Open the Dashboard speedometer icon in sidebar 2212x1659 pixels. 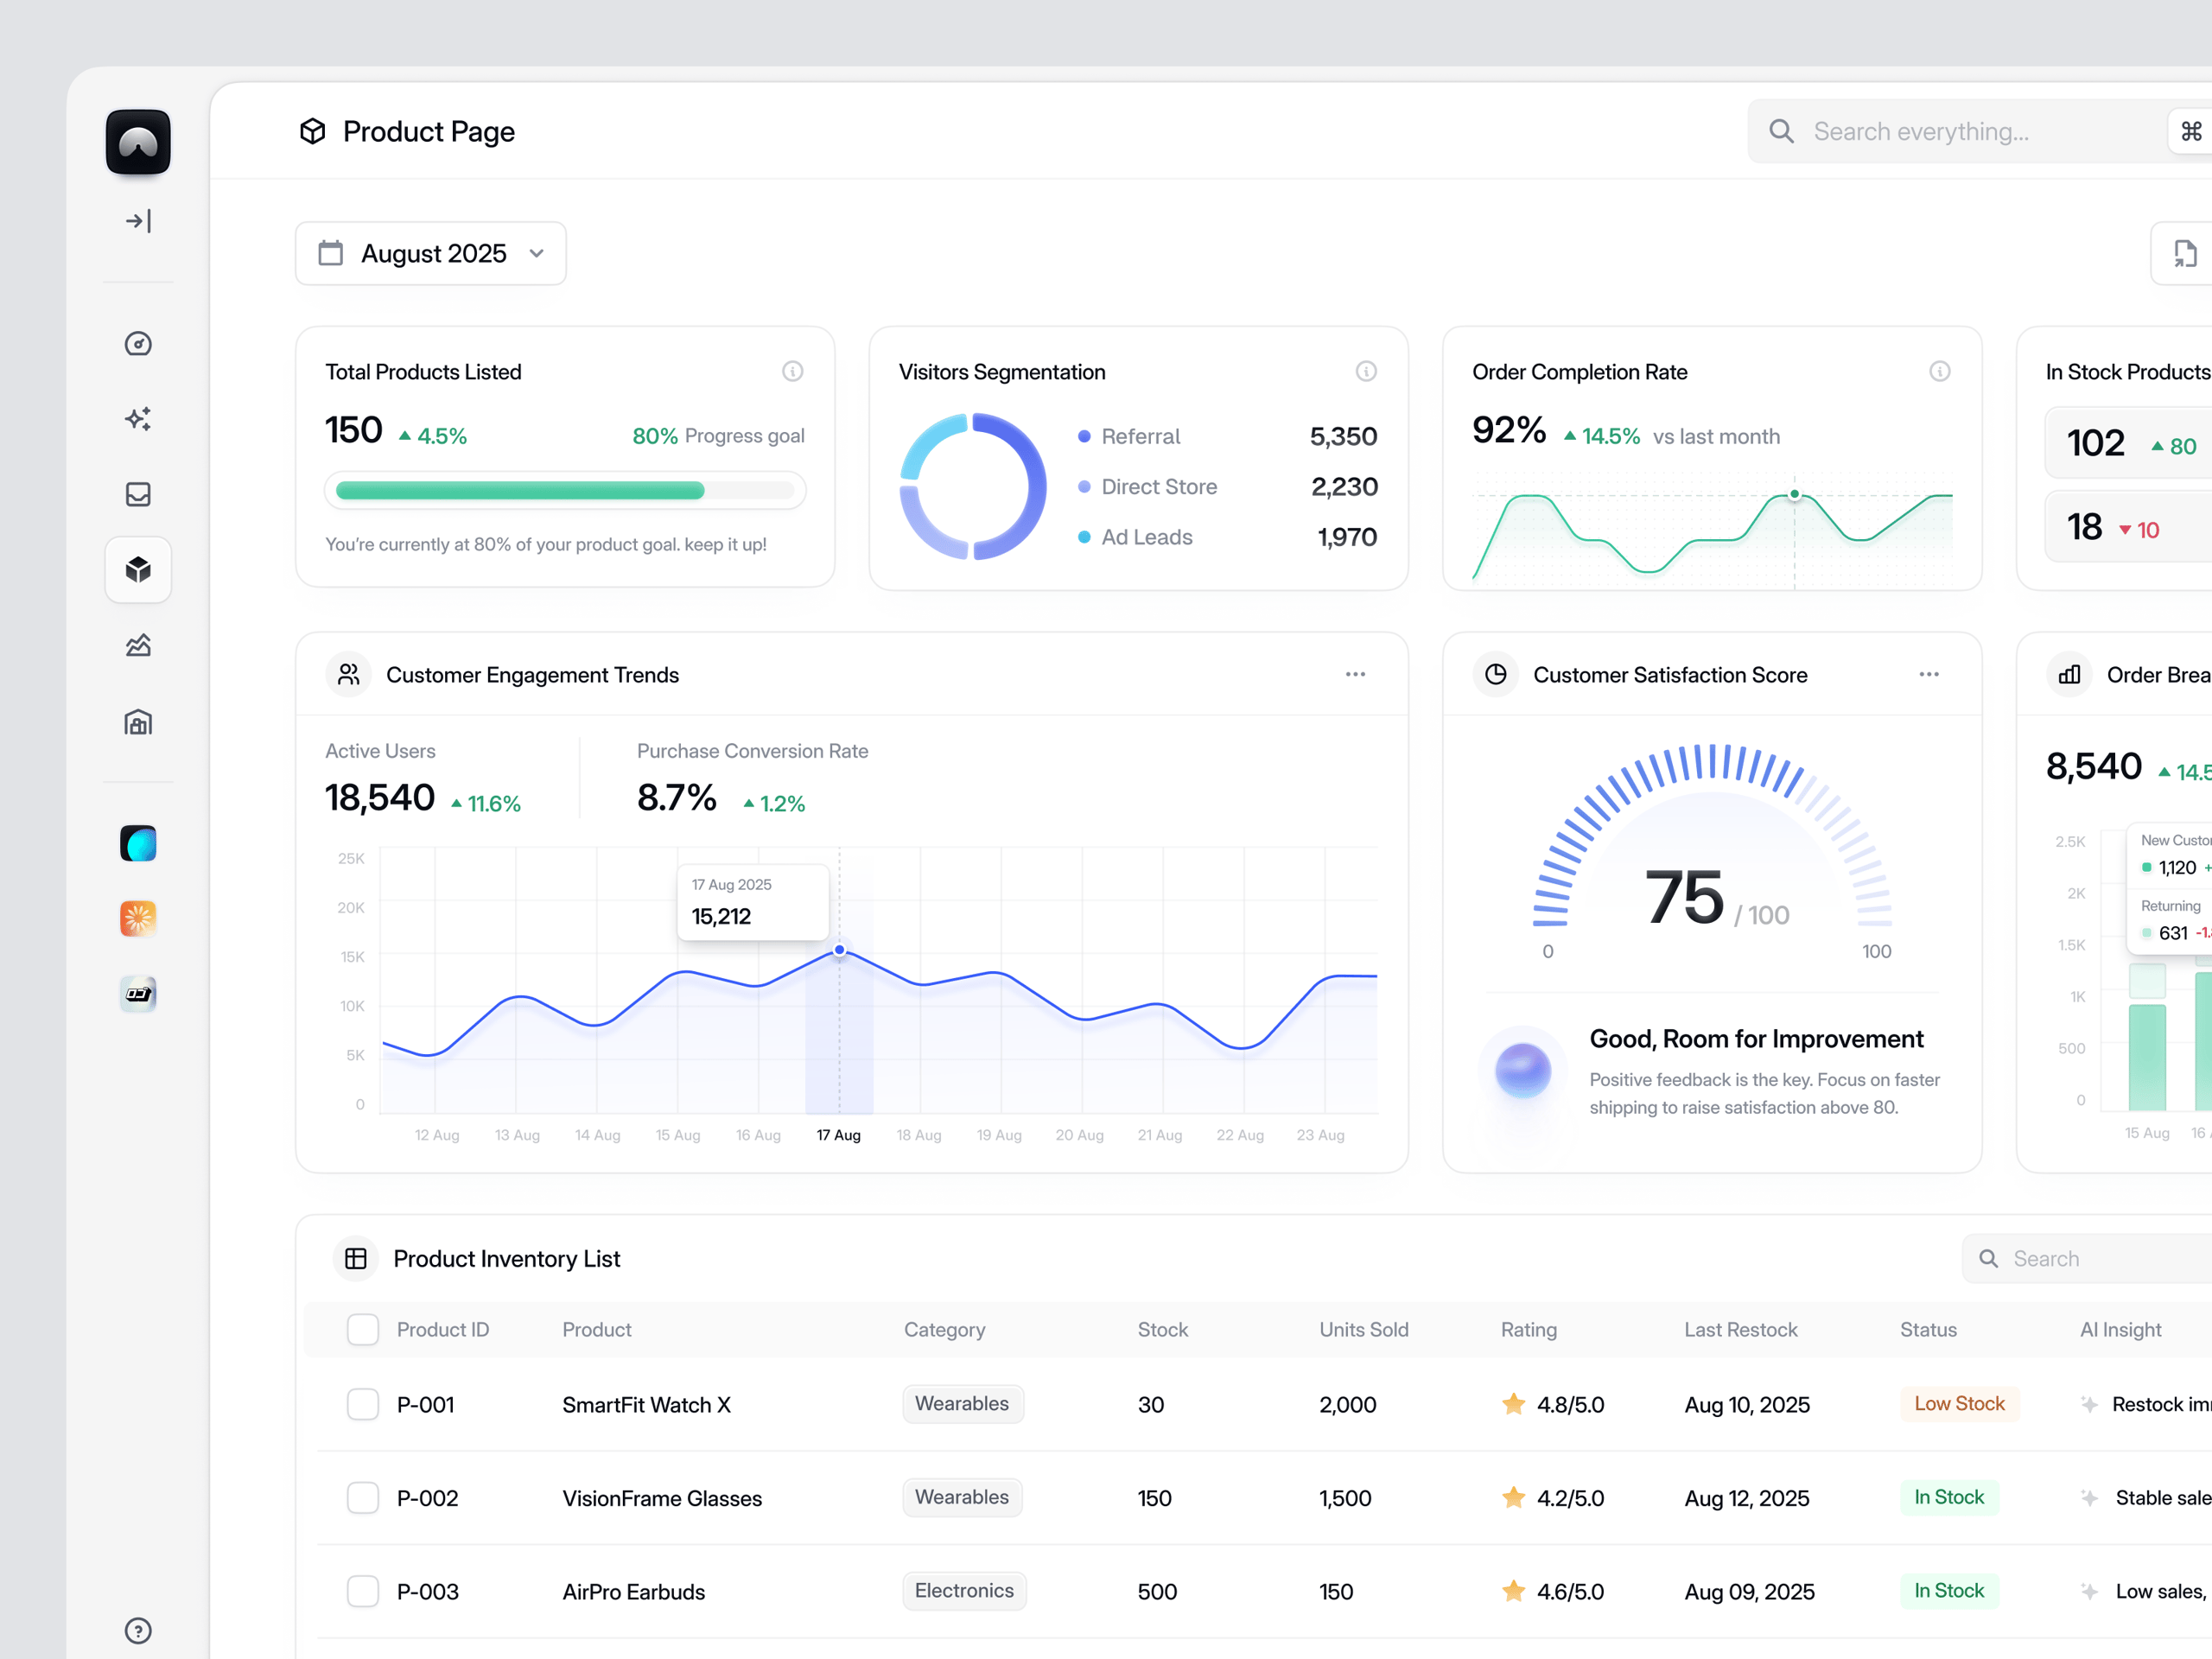pos(137,343)
